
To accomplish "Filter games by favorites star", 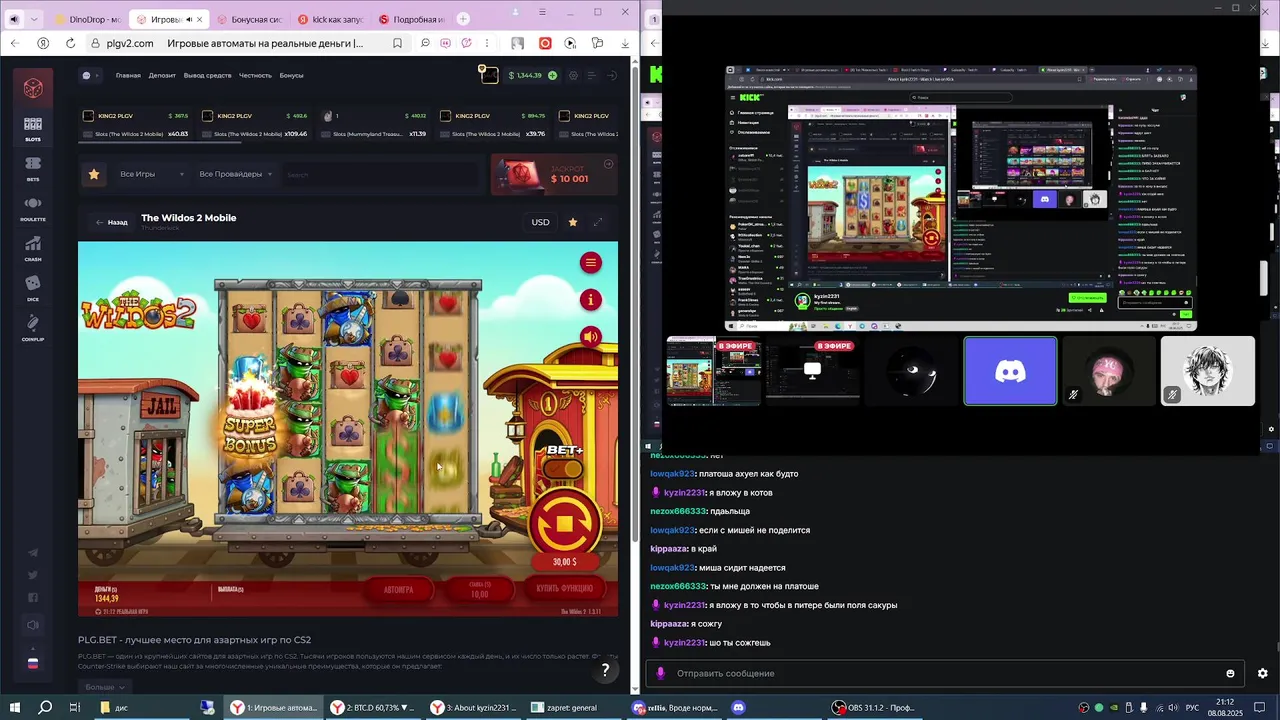I will coord(94,174).
